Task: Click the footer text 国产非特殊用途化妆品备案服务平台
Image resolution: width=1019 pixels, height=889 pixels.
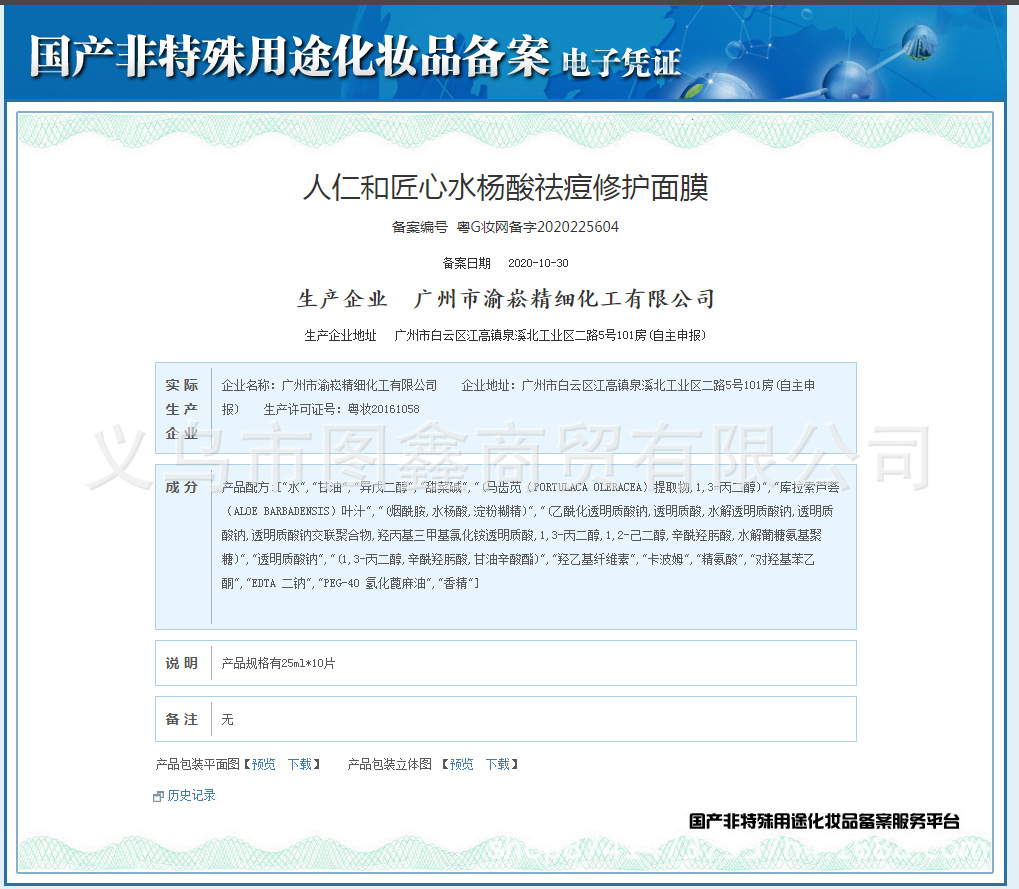Action: 824,821
